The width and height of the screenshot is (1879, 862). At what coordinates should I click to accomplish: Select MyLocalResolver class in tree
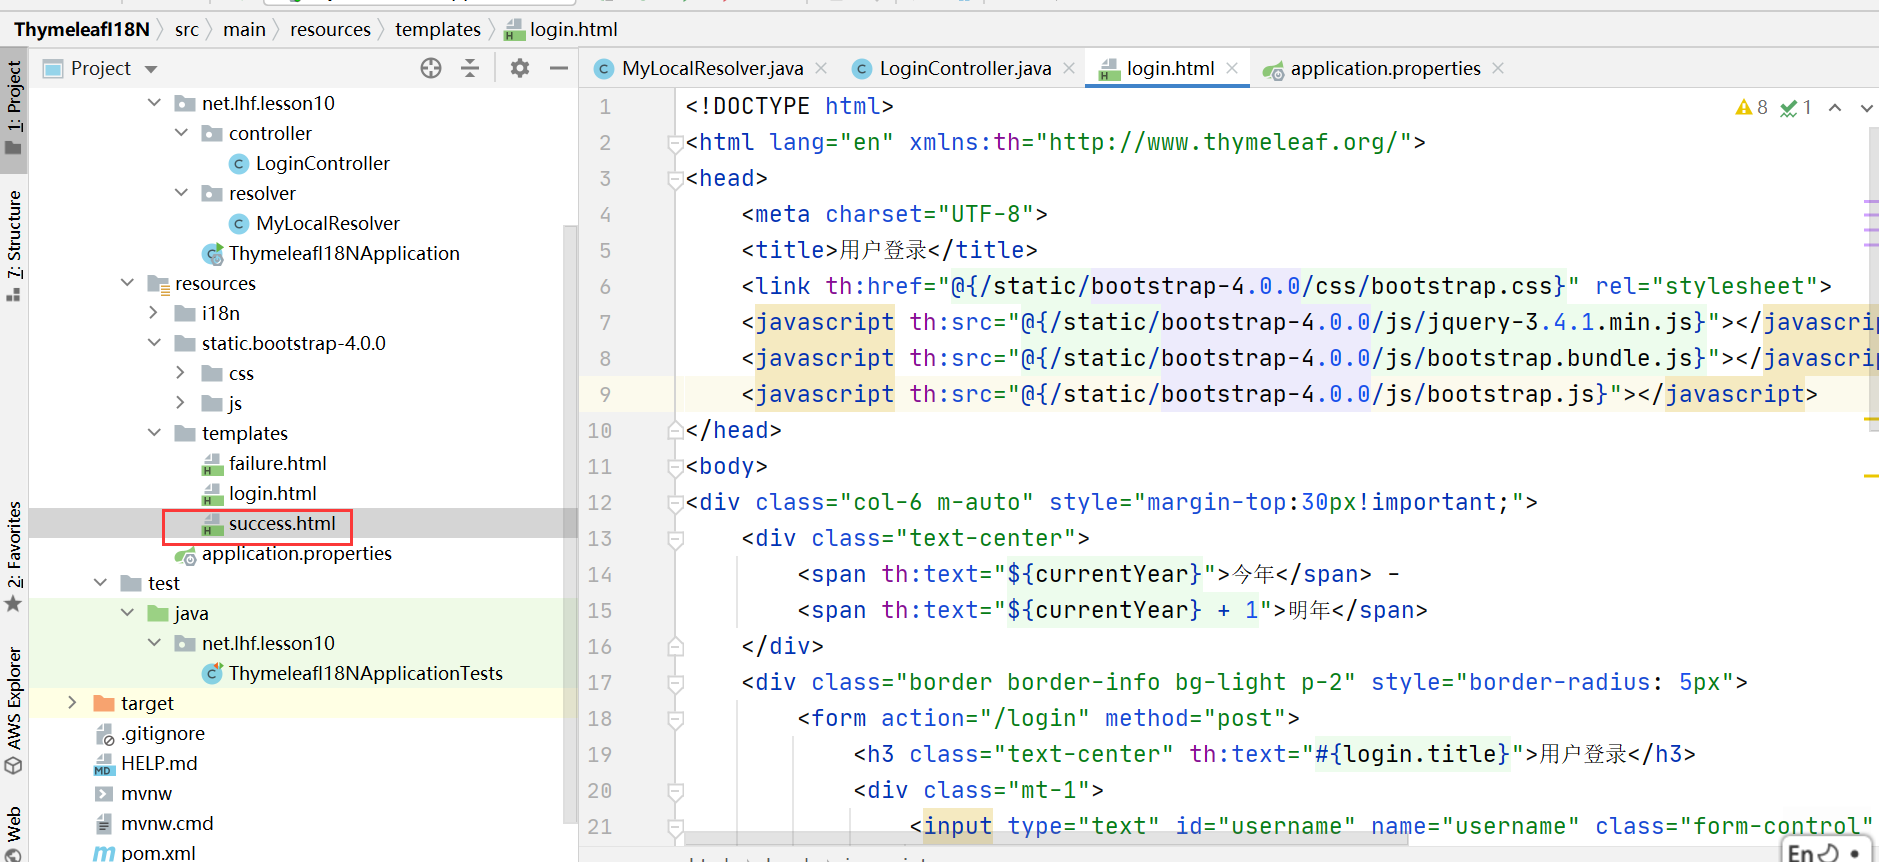pyautogui.click(x=328, y=223)
